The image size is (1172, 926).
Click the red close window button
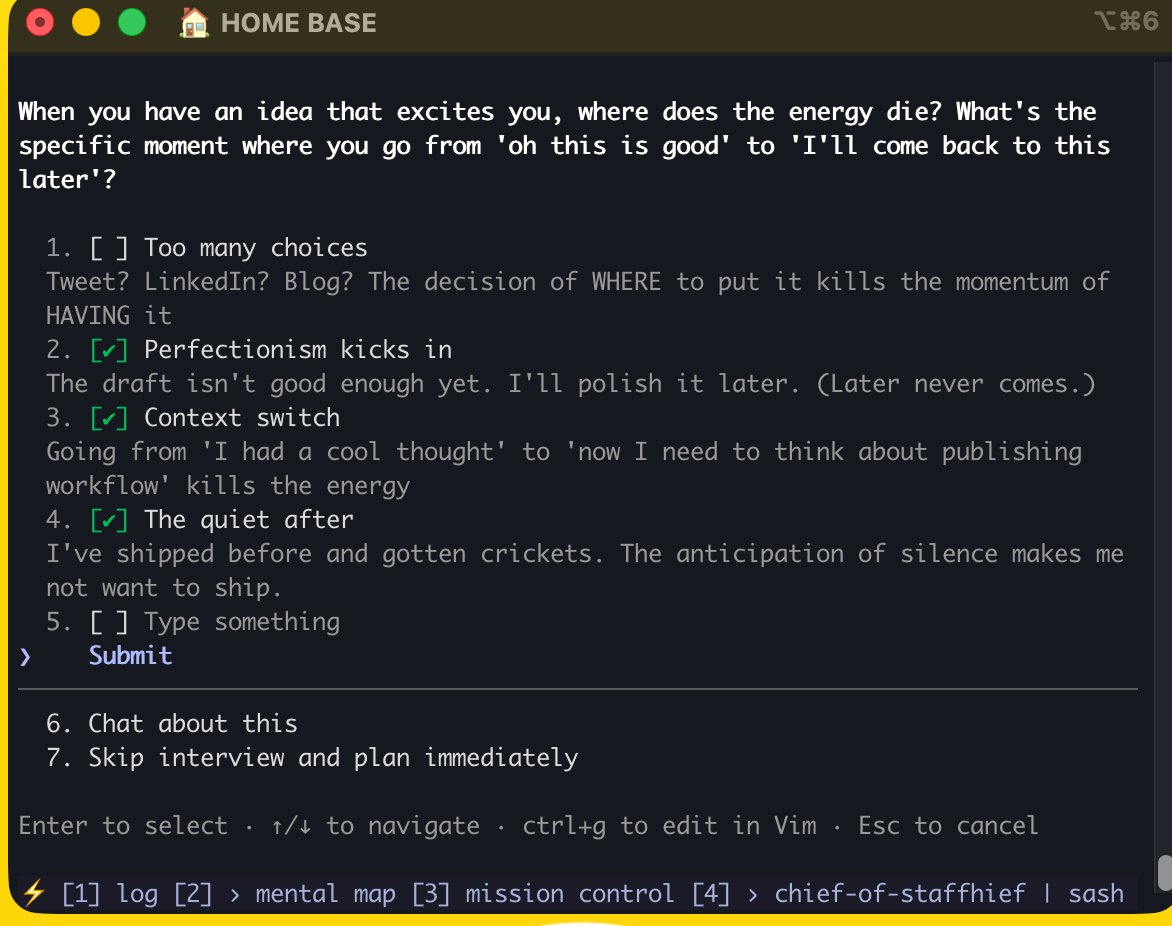(x=40, y=22)
